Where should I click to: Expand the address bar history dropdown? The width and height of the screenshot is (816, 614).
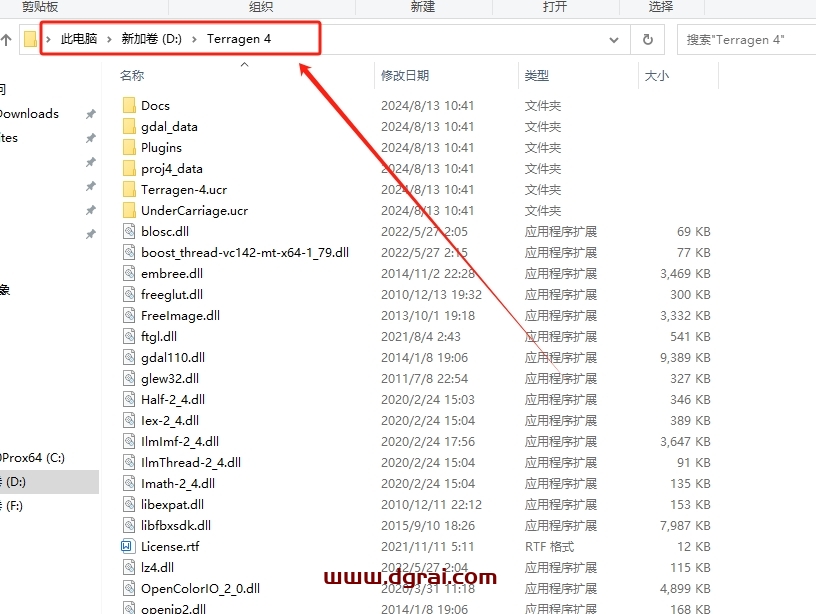coord(614,39)
